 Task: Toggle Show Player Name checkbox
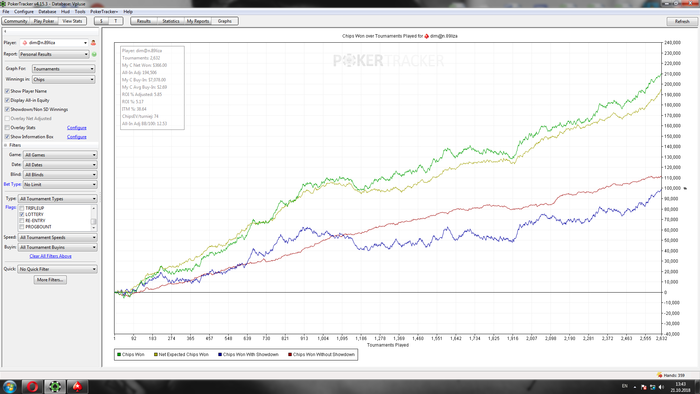pos(7,91)
